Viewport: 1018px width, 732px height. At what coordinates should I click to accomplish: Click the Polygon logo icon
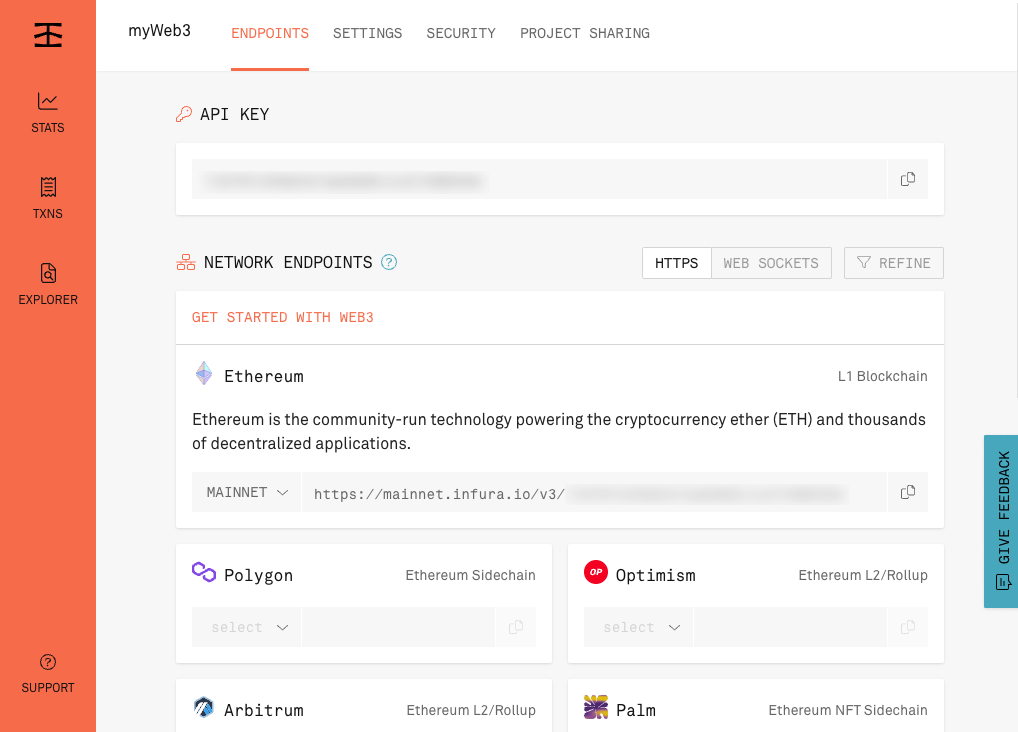tap(204, 572)
